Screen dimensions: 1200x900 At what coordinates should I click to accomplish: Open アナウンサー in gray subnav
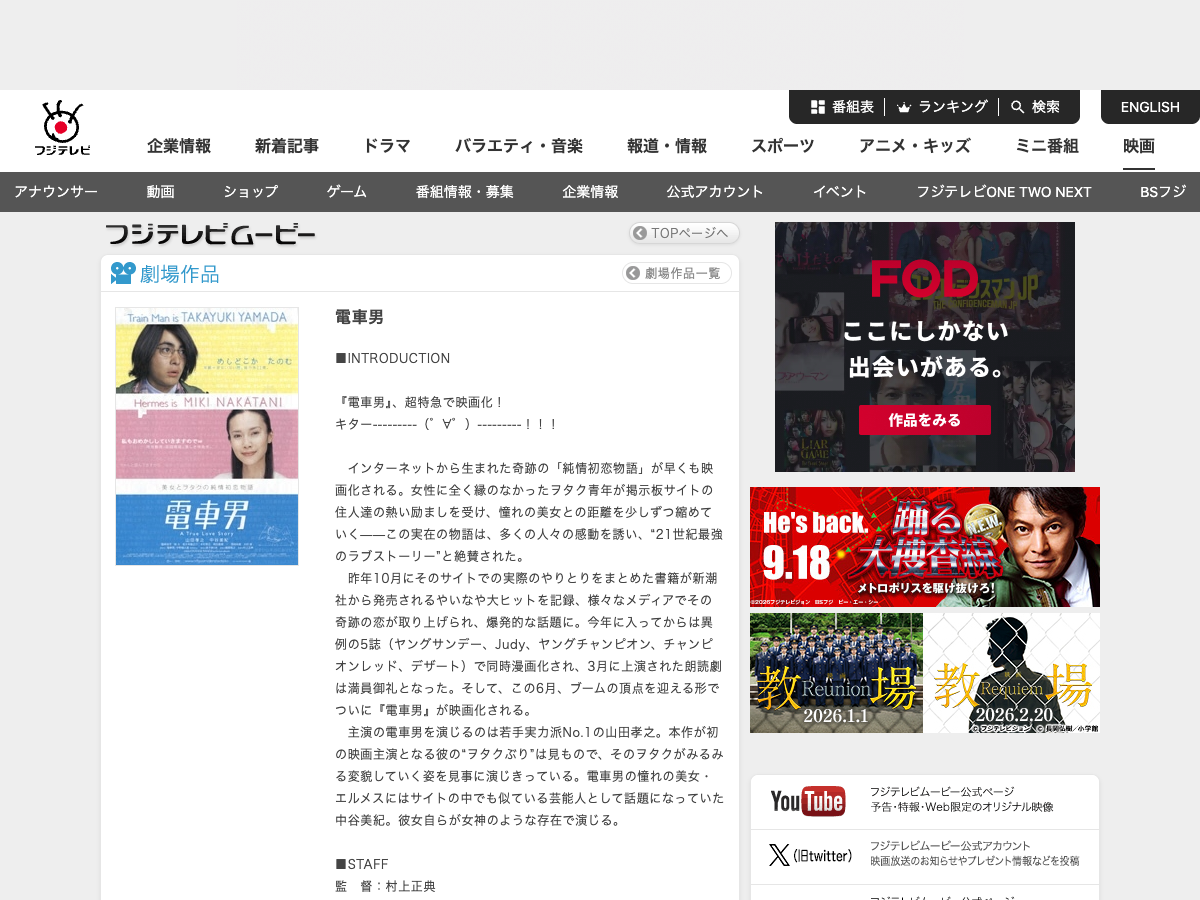pyautogui.click(x=56, y=192)
